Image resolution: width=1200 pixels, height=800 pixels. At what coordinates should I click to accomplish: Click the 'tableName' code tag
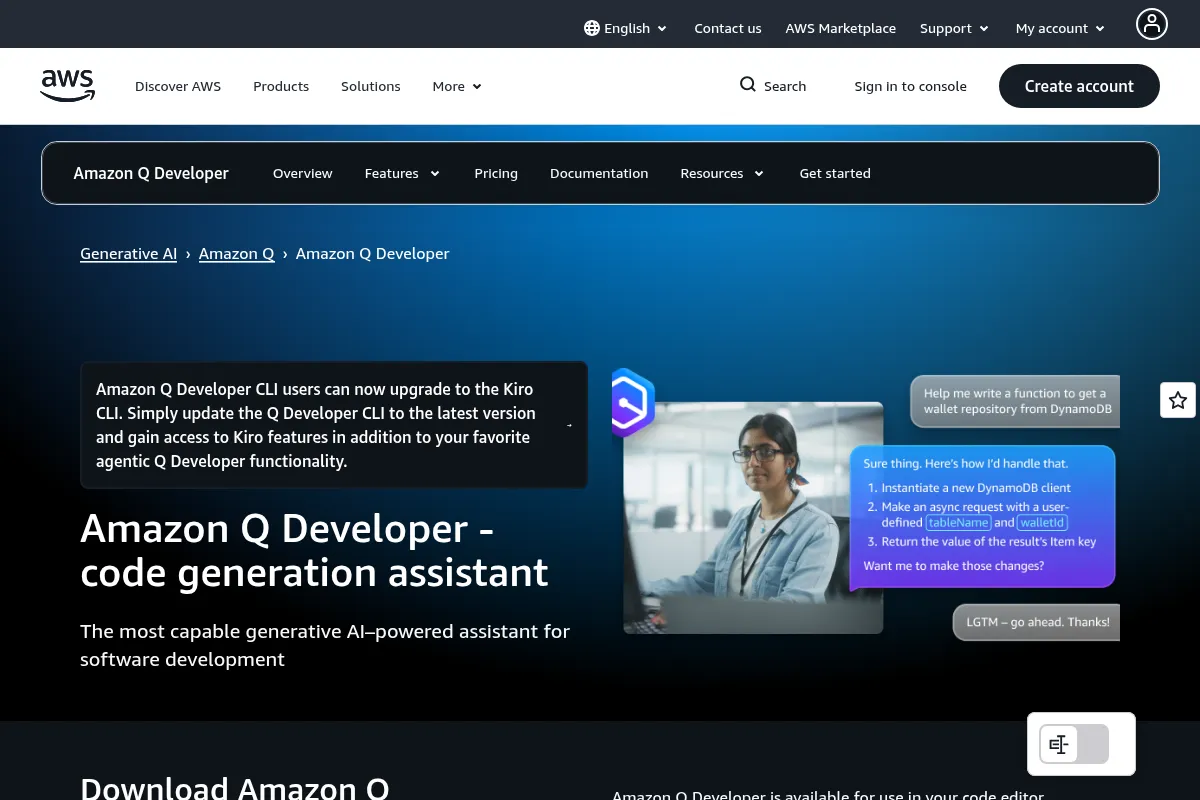tap(958, 522)
